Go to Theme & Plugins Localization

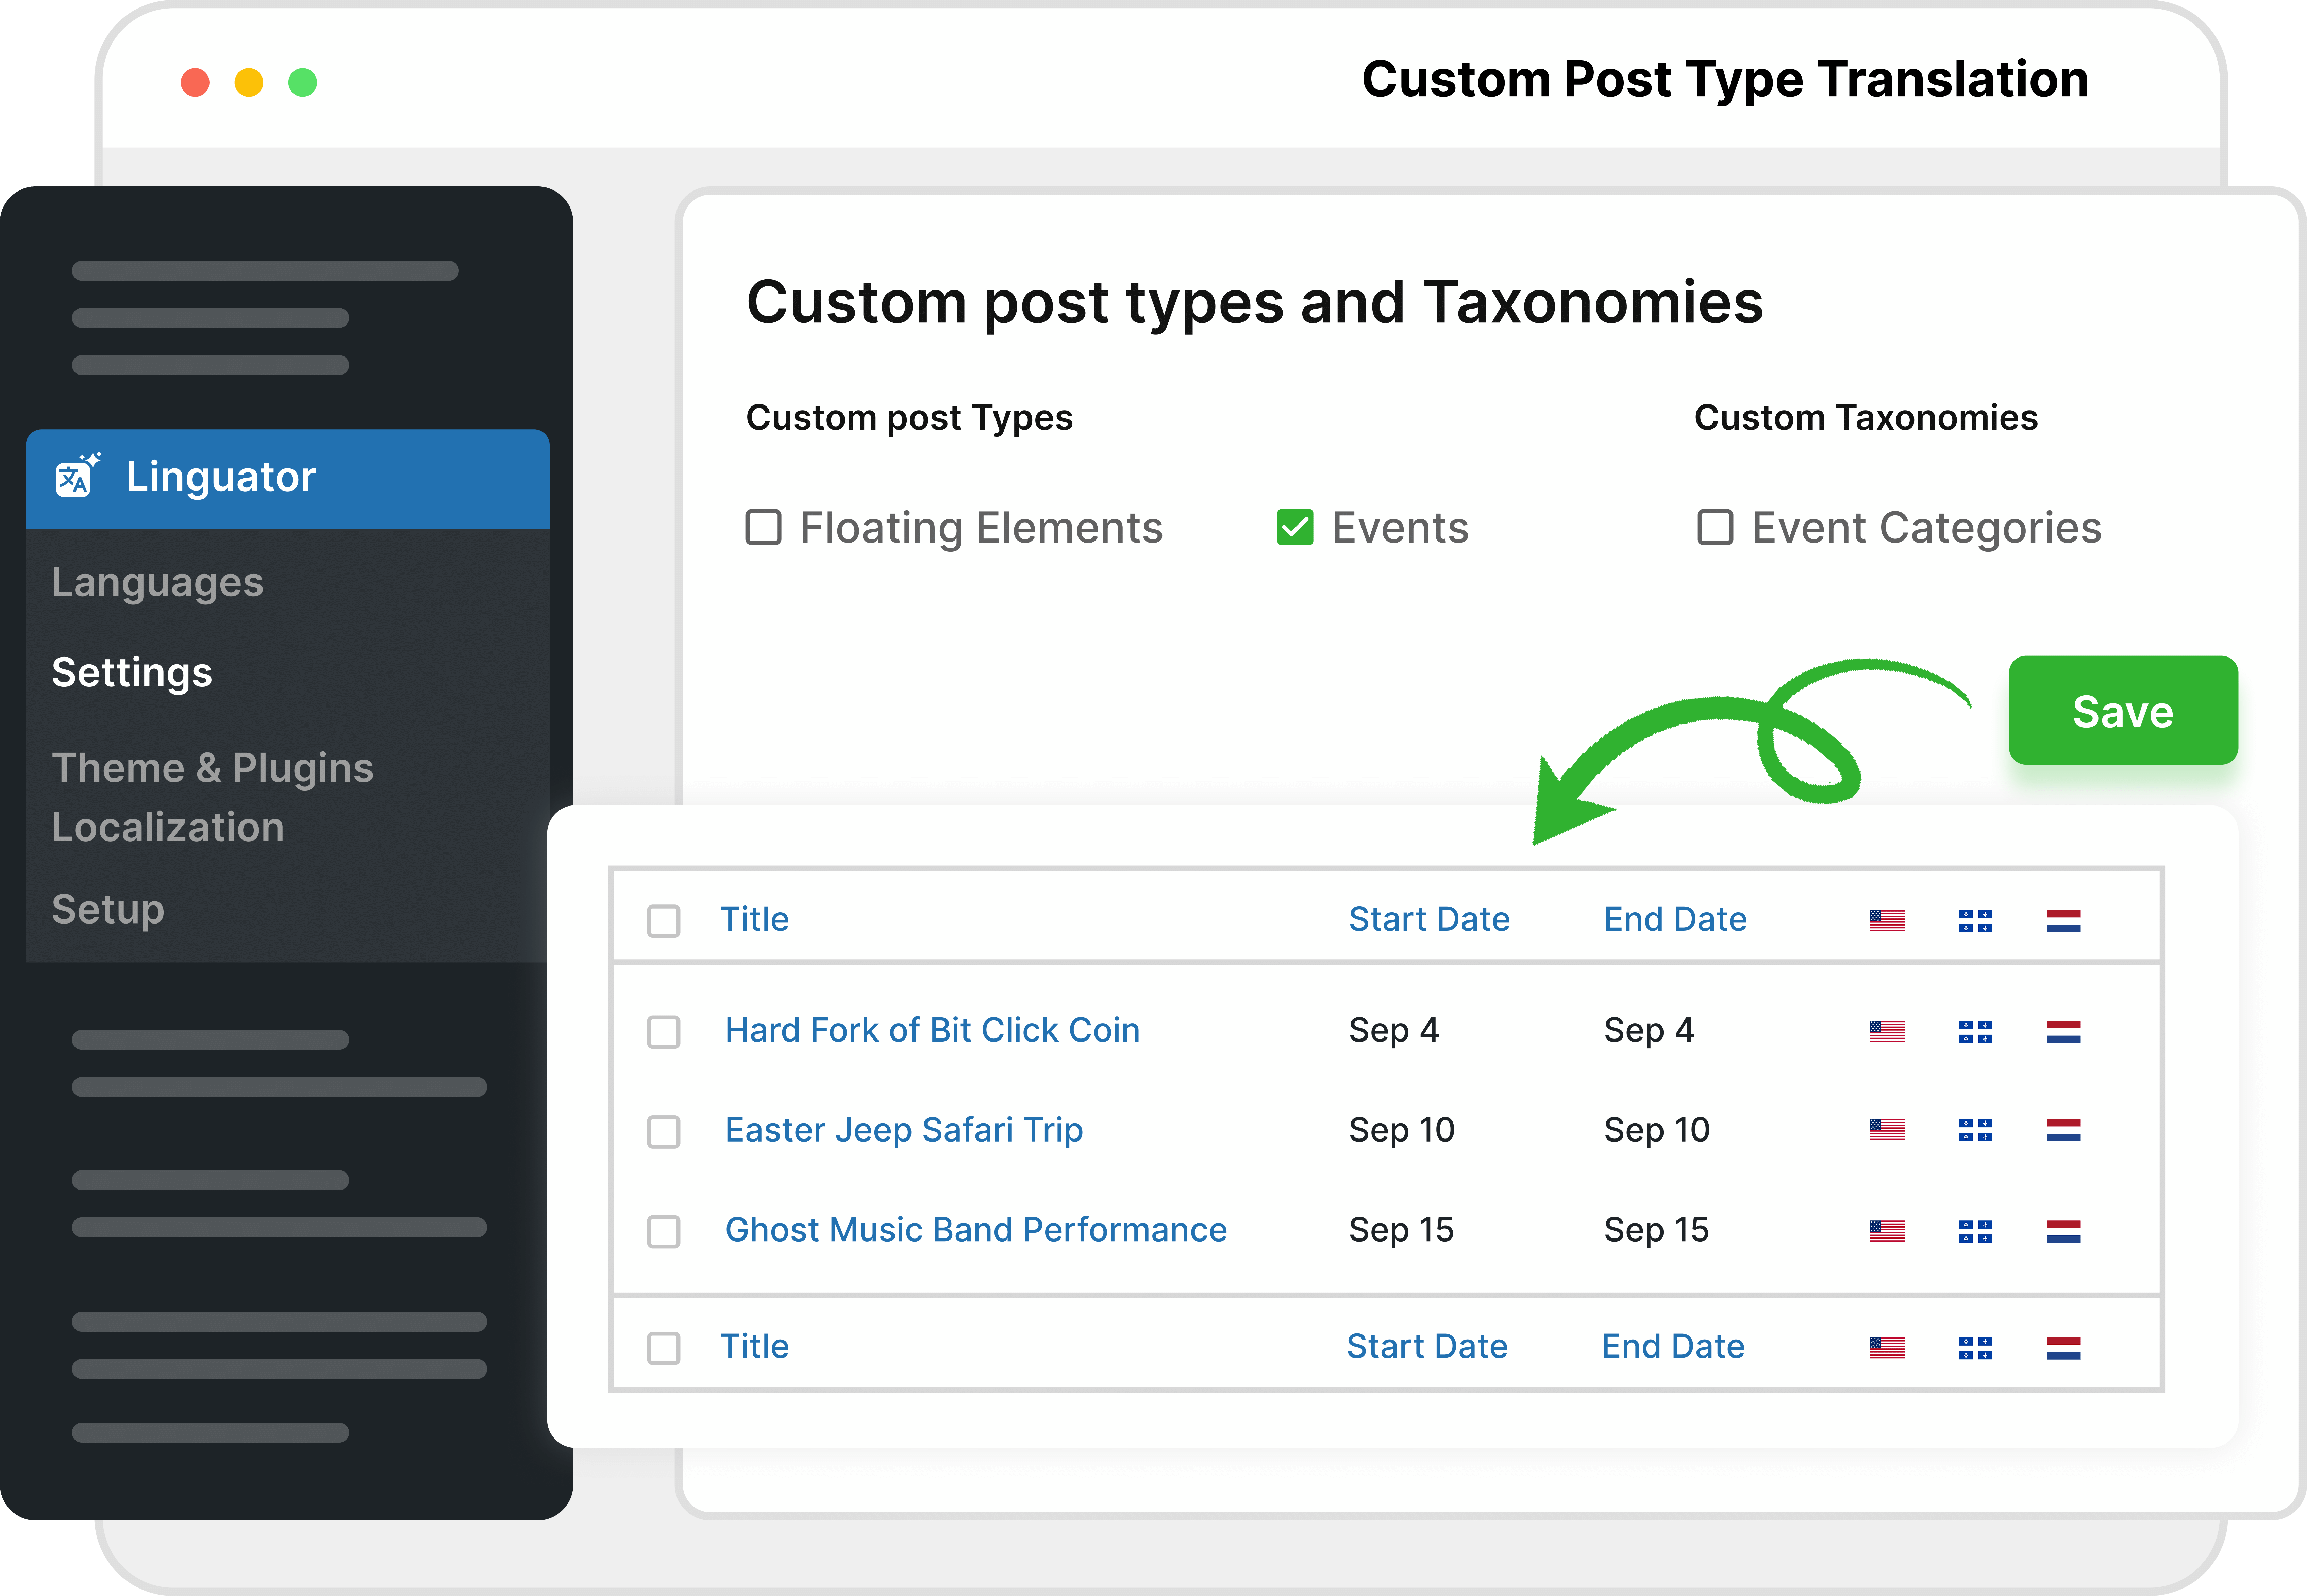(212, 797)
